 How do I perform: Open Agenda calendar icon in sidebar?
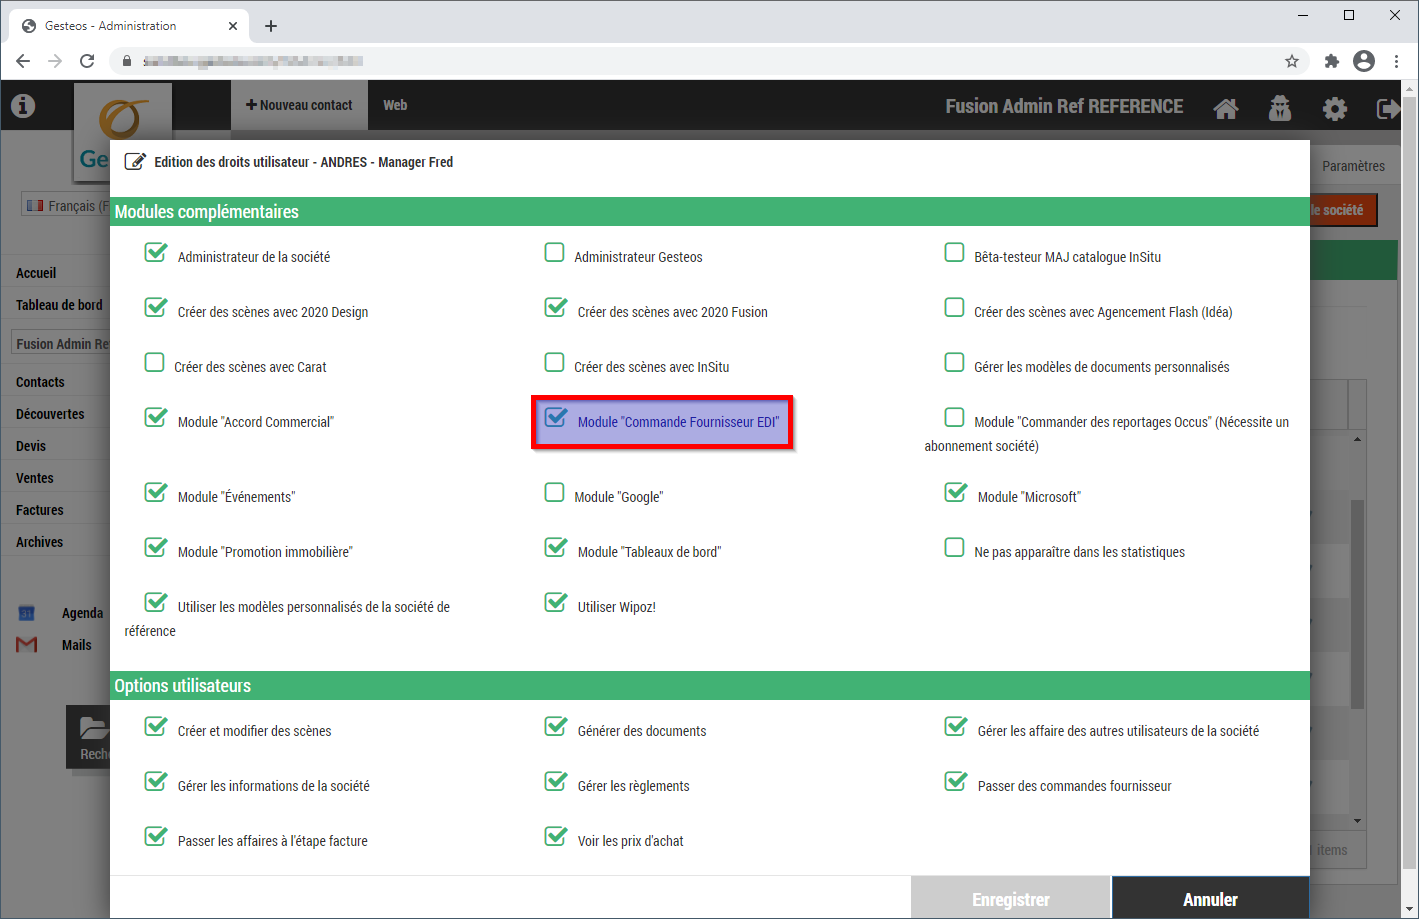pyautogui.click(x=27, y=613)
